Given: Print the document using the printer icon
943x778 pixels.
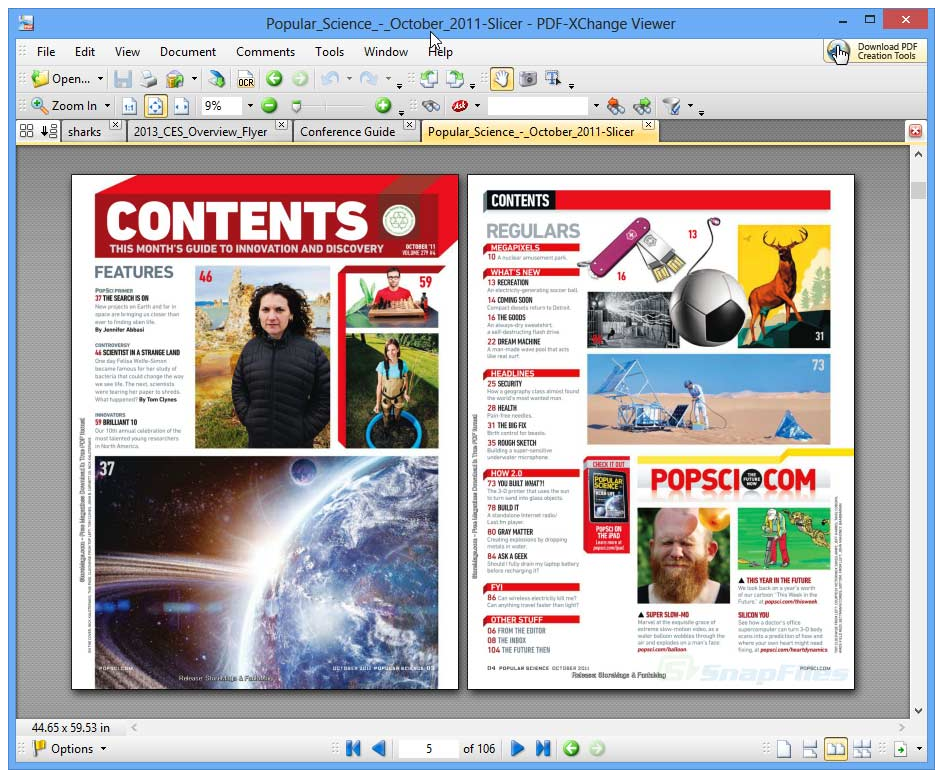Looking at the screenshot, I should click(149, 79).
